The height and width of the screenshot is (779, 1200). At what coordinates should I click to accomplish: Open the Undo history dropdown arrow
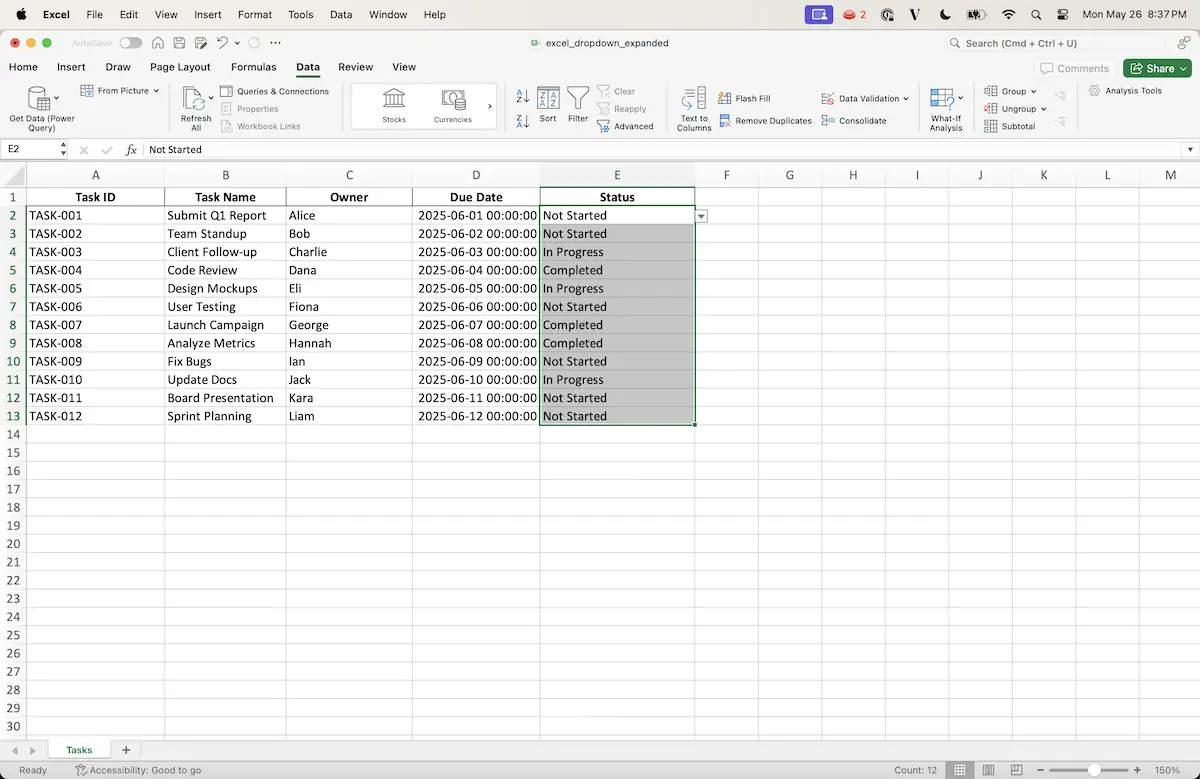[x=237, y=43]
